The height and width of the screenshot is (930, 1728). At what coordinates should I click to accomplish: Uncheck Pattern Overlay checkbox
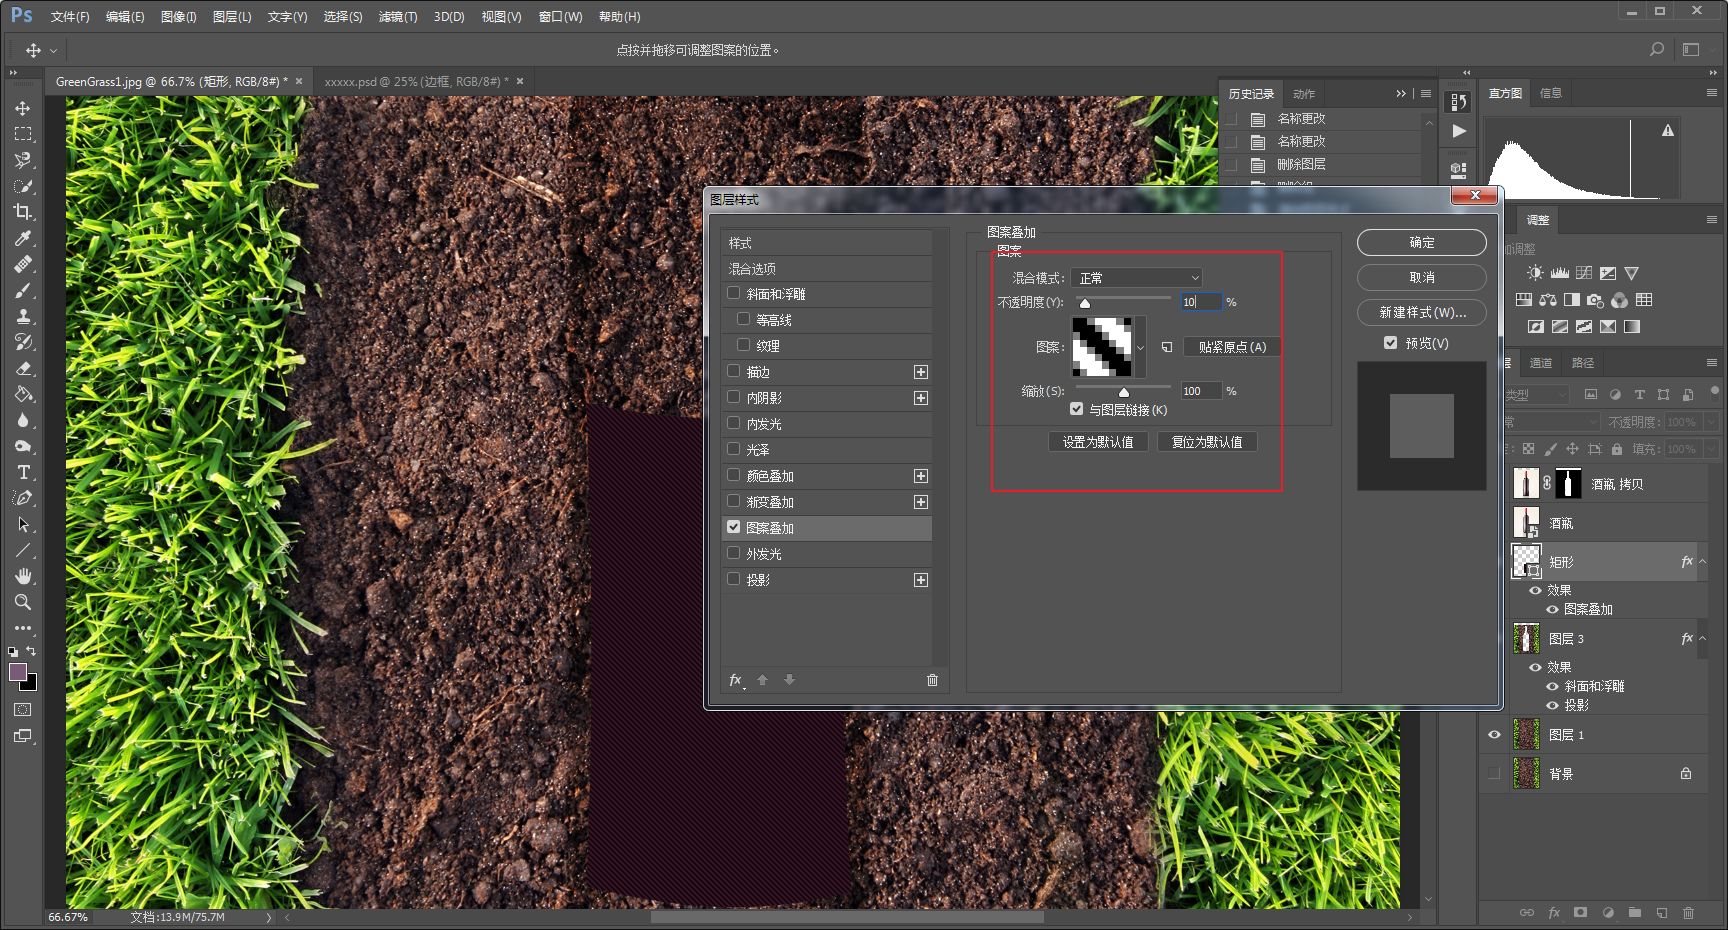click(734, 527)
